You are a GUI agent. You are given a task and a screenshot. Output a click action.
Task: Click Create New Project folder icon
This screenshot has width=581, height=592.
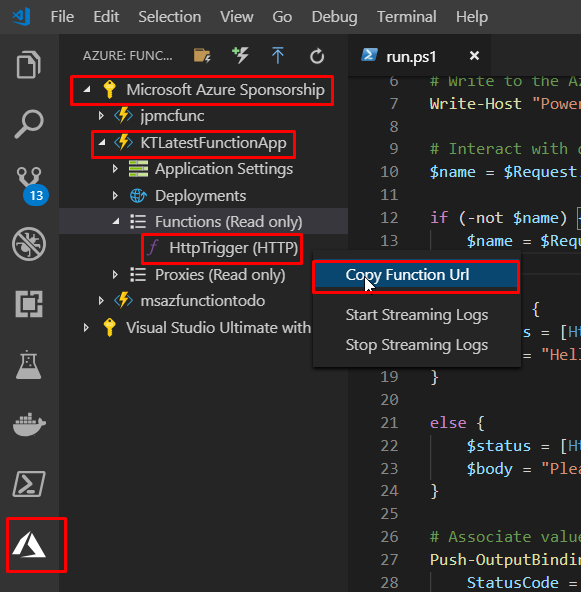coord(202,56)
